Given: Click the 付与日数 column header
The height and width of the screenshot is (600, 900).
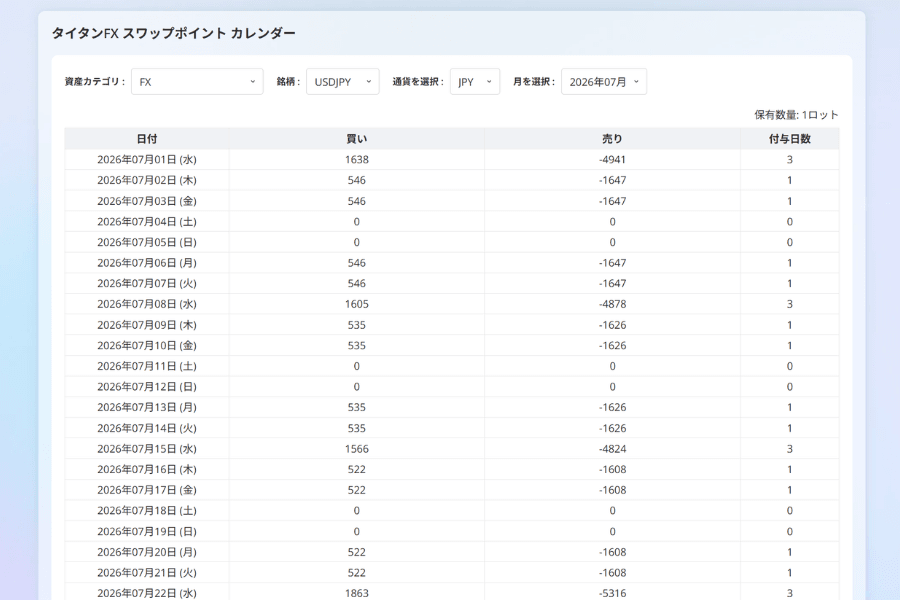Looking at the screenshot, I should [x=790, y=139].
